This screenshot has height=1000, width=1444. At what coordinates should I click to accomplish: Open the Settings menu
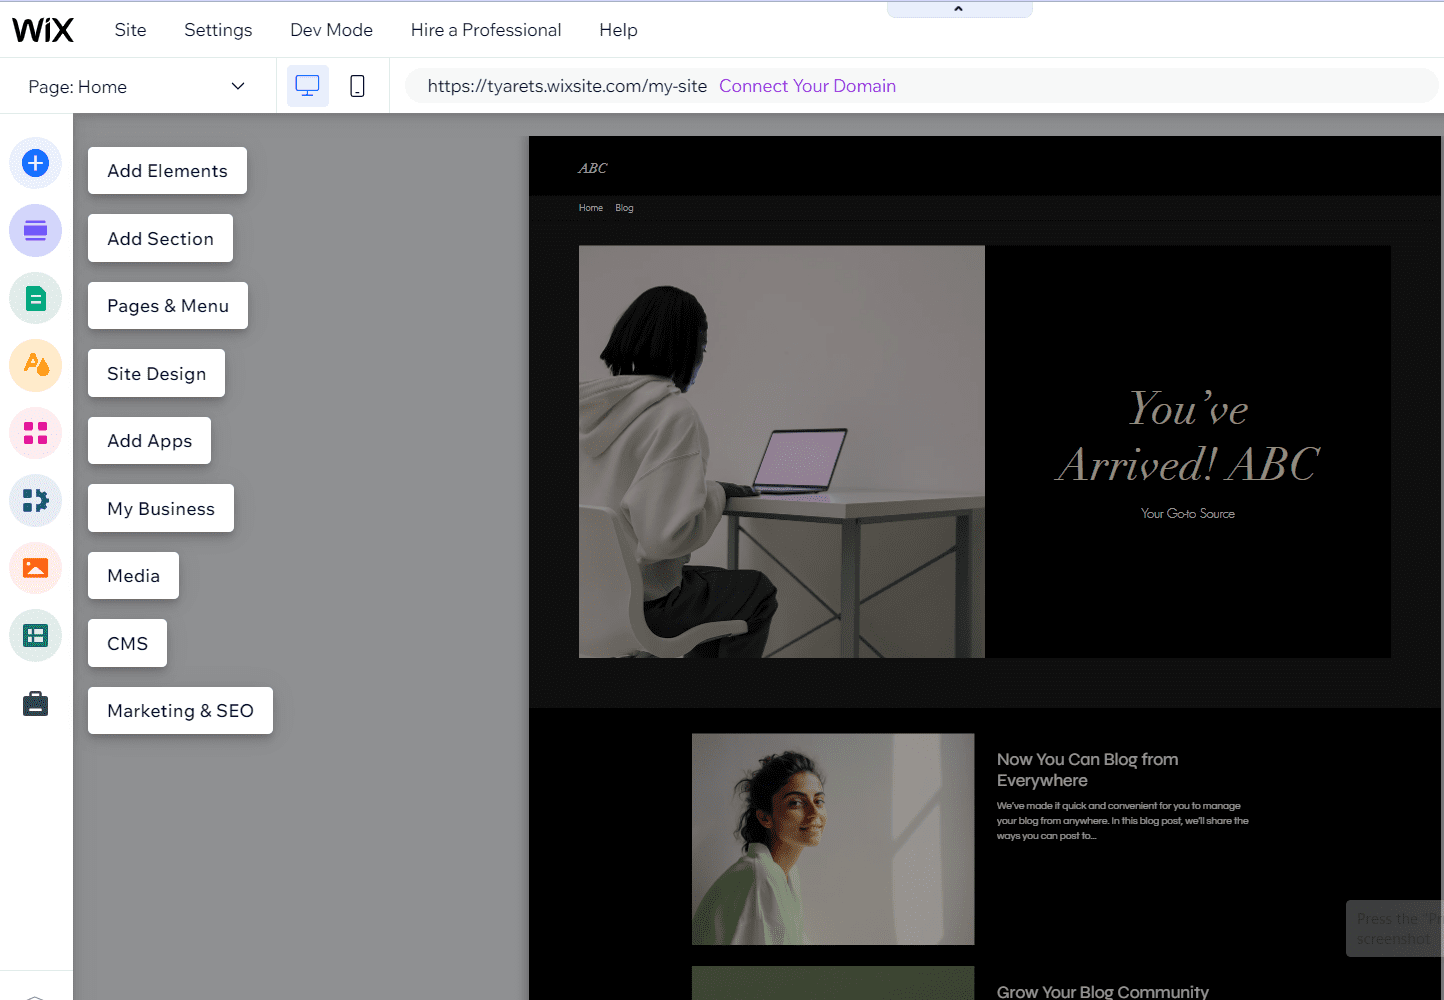pyautogui.click(x=218, y=30)
